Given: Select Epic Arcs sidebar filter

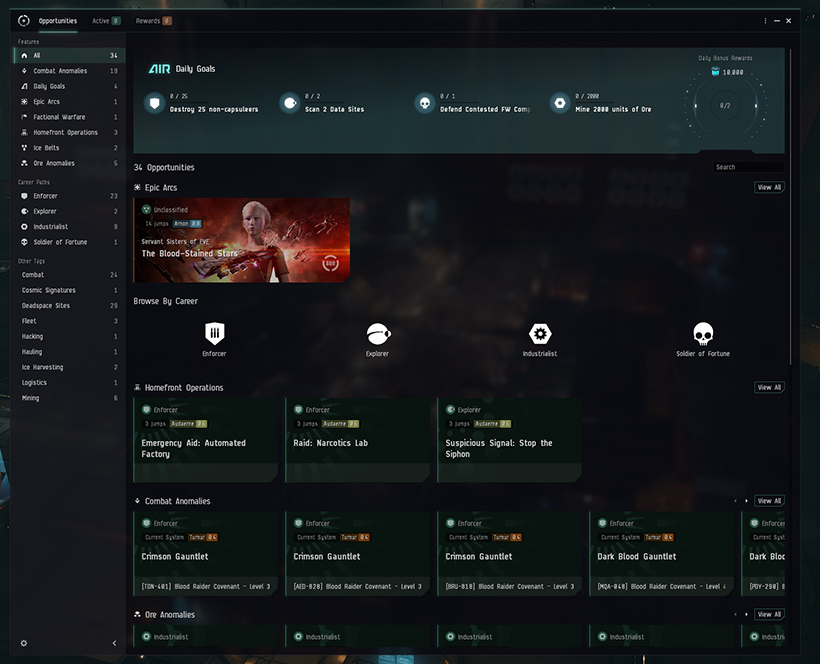Looking at the screenshot, I should coord(70,101).
